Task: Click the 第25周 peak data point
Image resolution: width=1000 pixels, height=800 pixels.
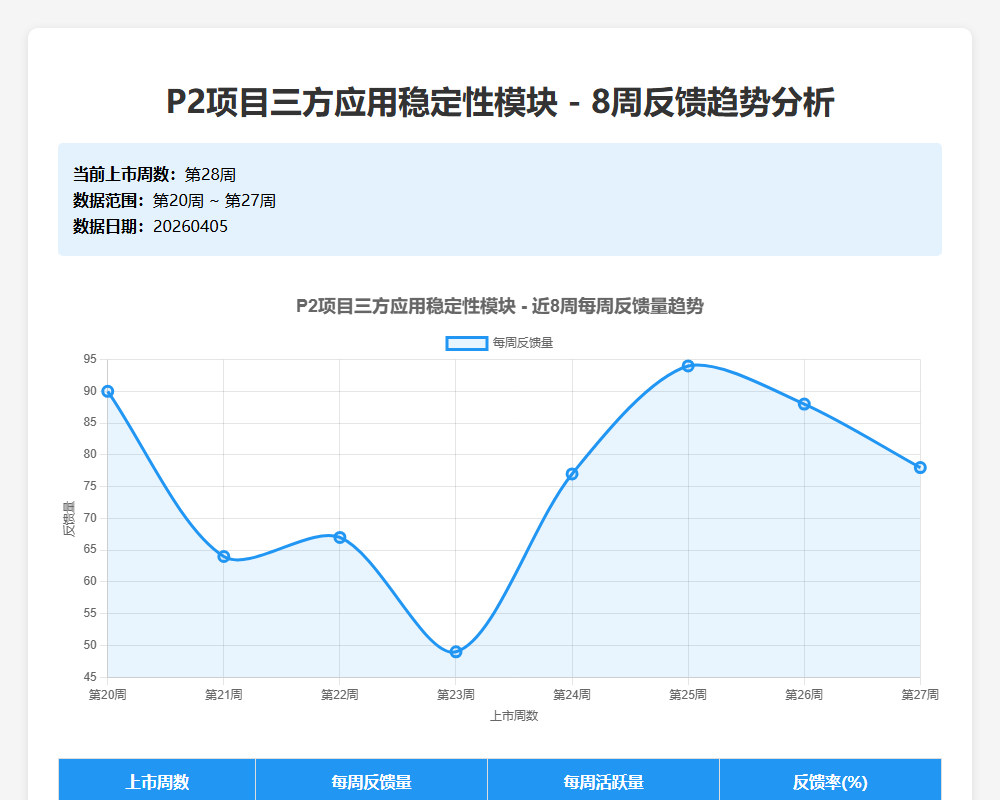Action: (688, 366)
